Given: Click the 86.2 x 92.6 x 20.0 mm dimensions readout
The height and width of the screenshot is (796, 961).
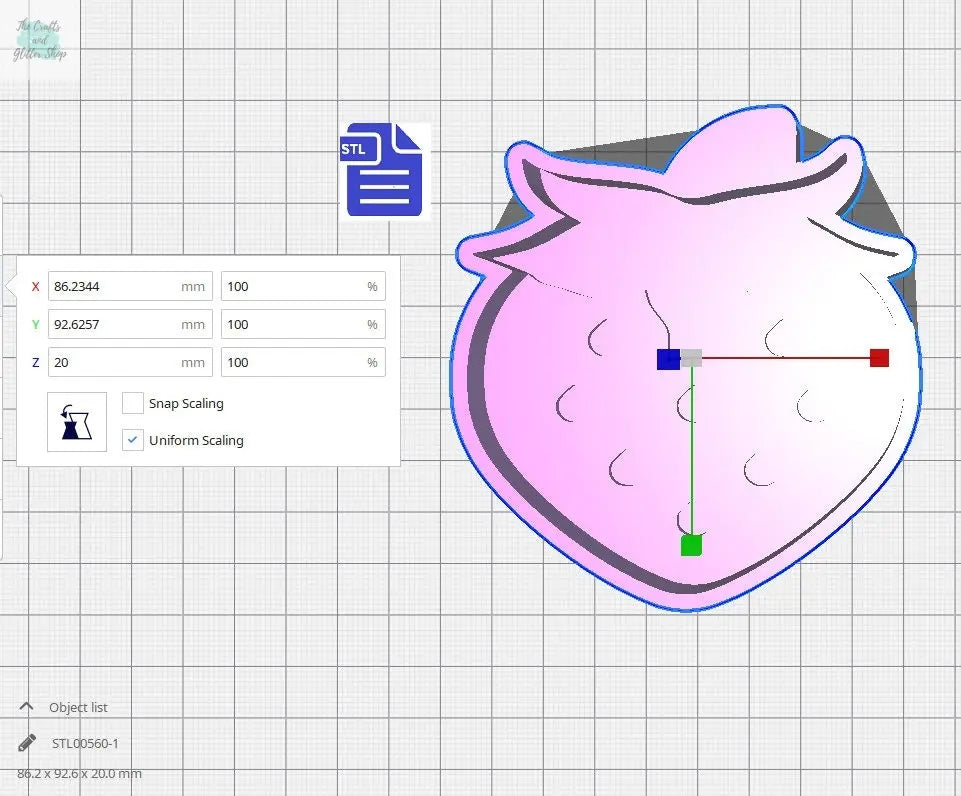Looking at the screenshot, I should pos(80,774).
